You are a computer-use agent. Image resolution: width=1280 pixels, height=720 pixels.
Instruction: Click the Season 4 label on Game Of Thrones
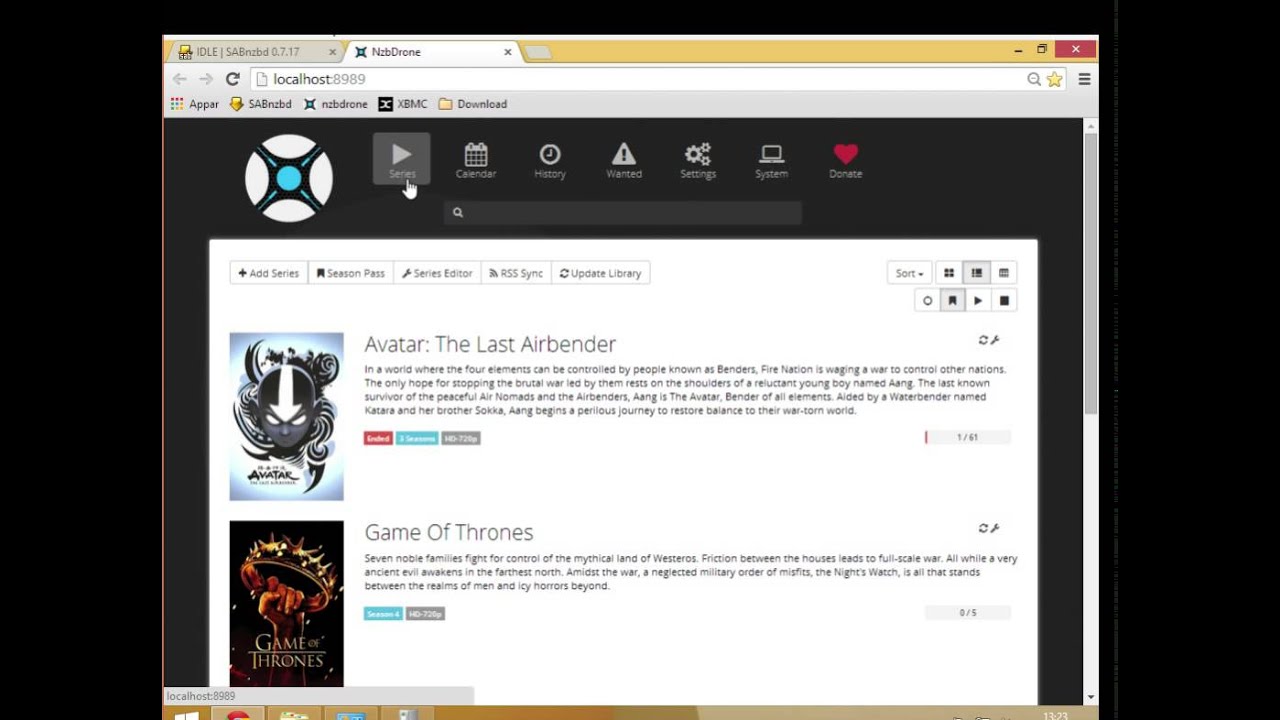[383, 614]
